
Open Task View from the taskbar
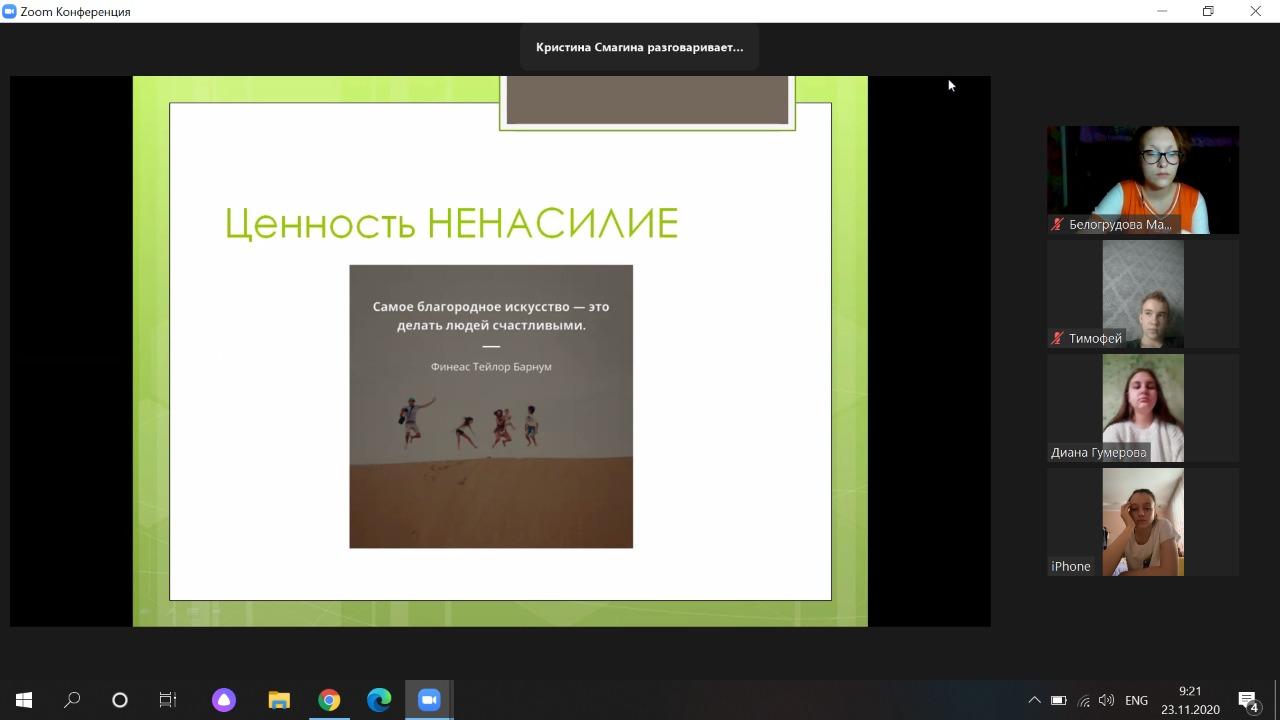click(168, 700)
